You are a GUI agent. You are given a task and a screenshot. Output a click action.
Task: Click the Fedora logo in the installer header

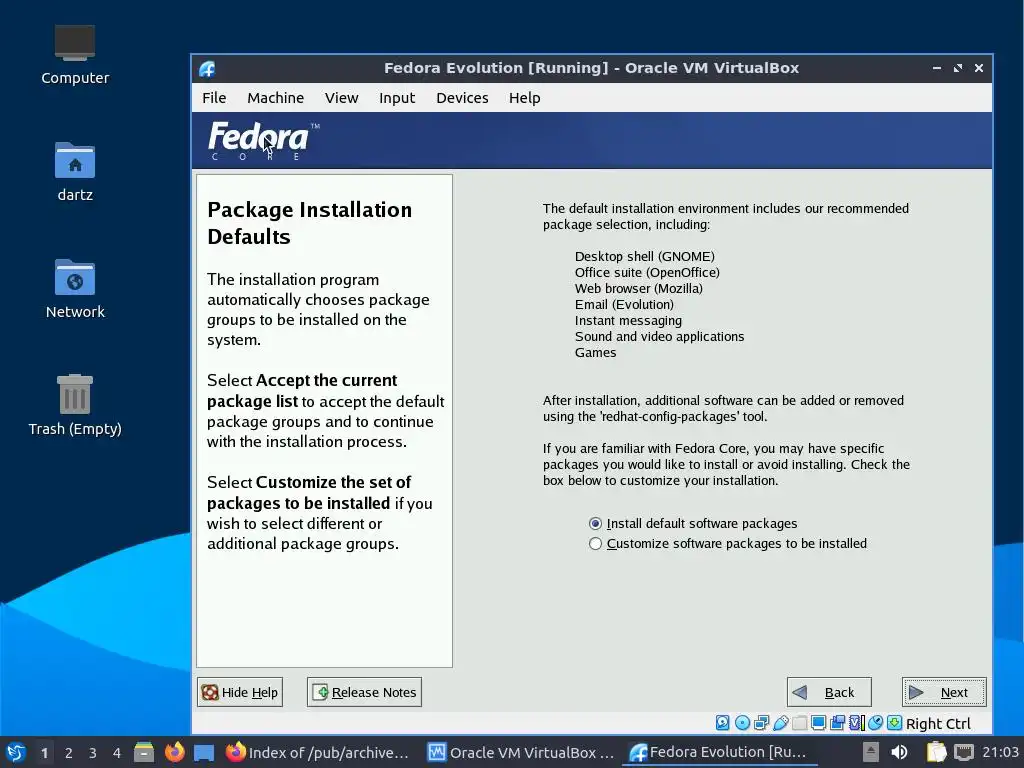pyautogui.click(x=263, y=140)
